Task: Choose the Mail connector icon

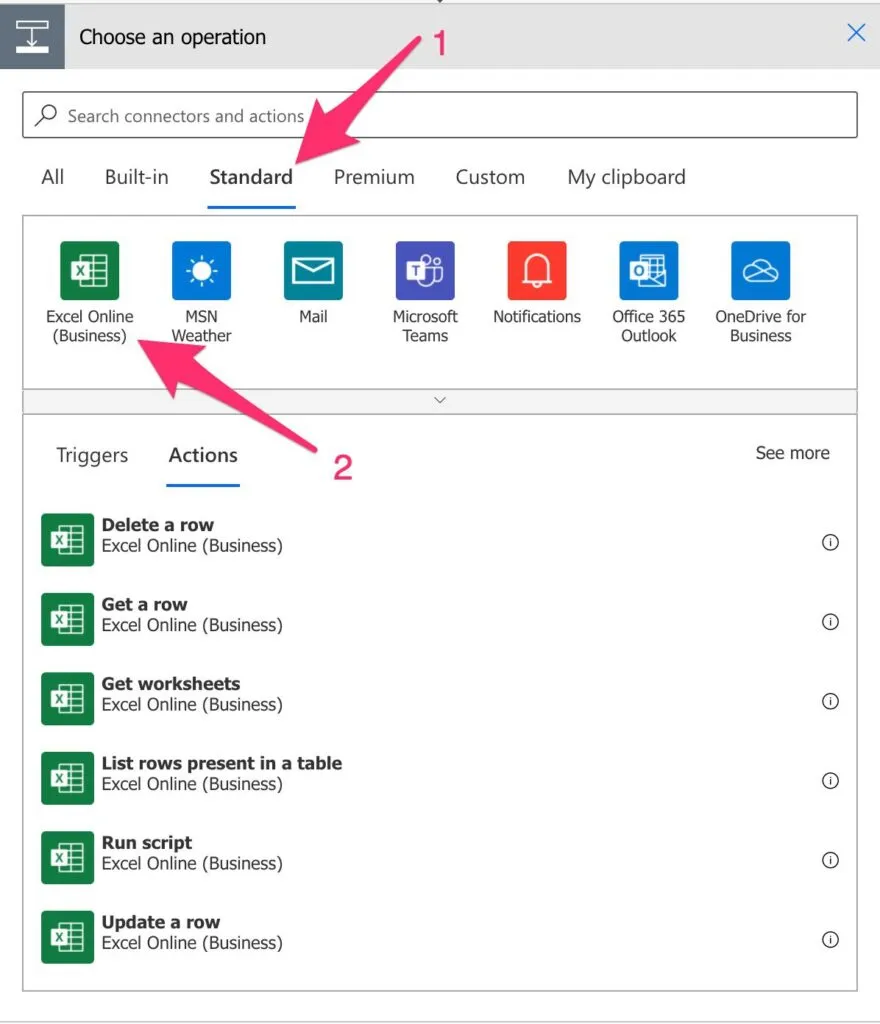Action: (x=313, y=271)
